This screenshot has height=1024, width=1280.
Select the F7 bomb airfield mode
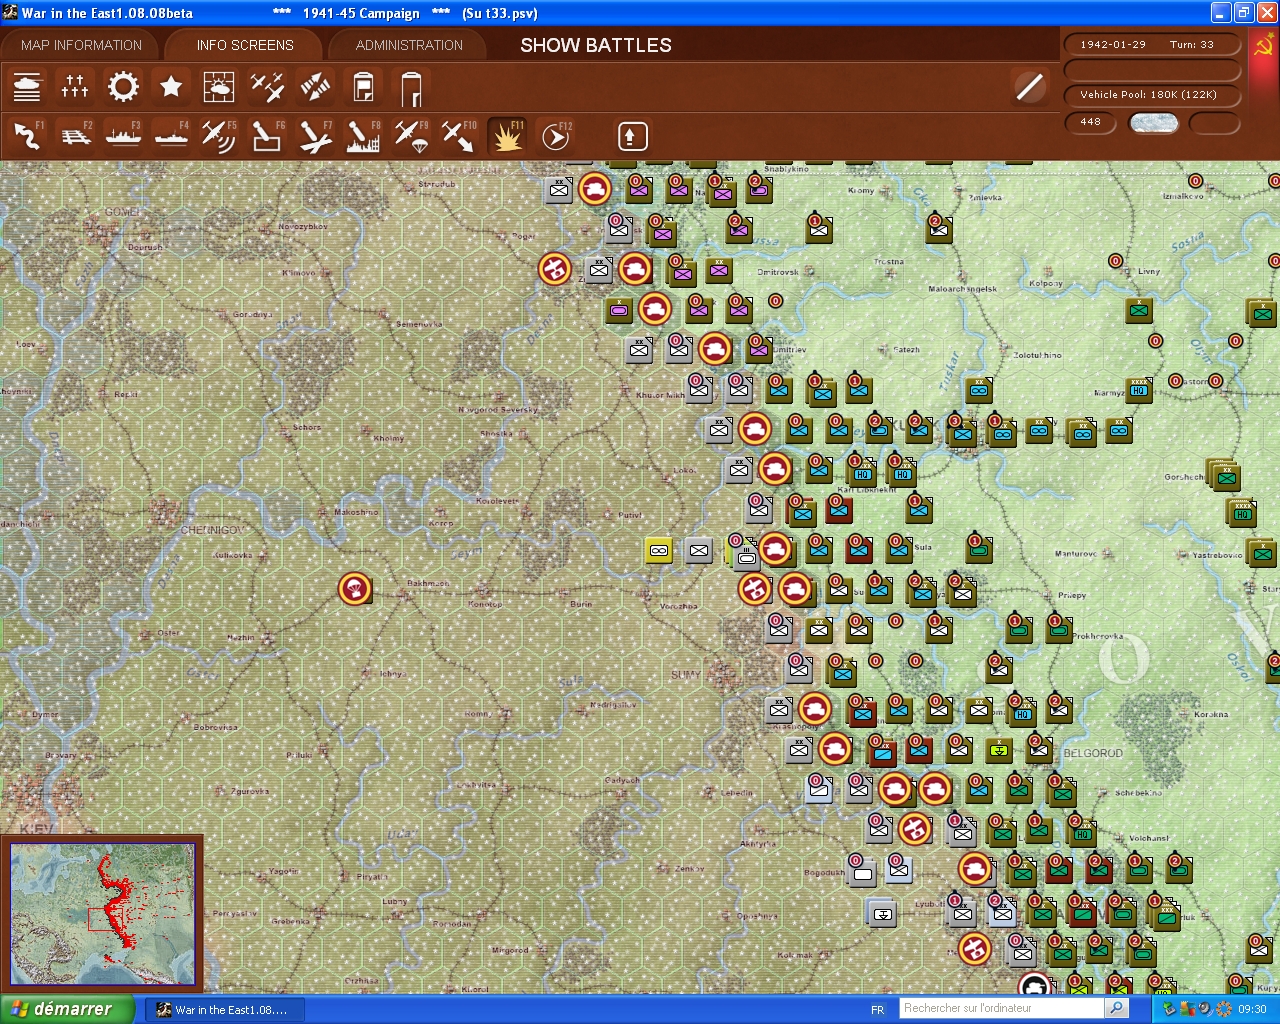[315, 135]
